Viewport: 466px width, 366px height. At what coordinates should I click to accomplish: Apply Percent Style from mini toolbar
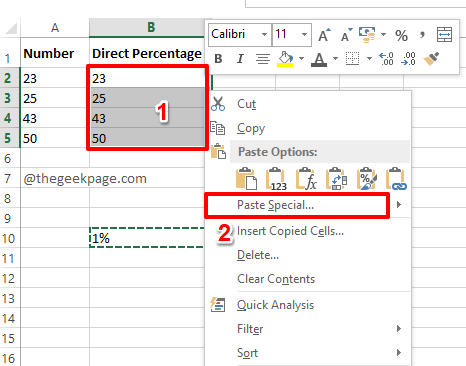[401, 35]
